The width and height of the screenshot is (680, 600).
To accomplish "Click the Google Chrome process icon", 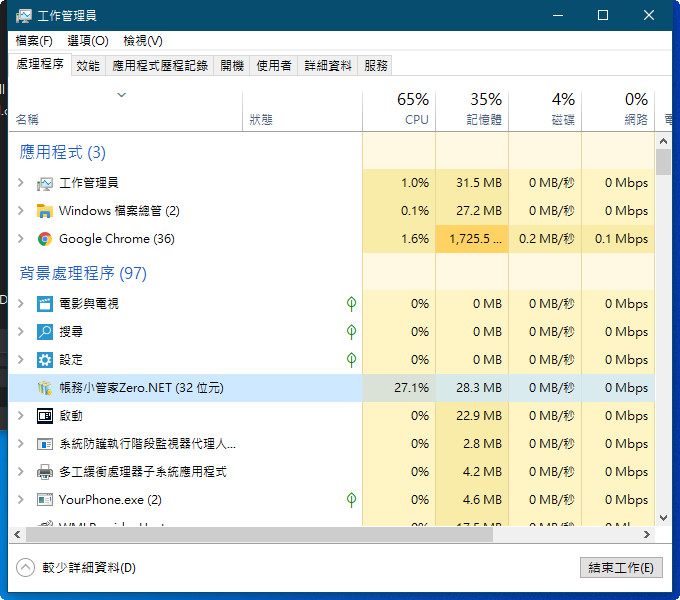I will (45, 239).
